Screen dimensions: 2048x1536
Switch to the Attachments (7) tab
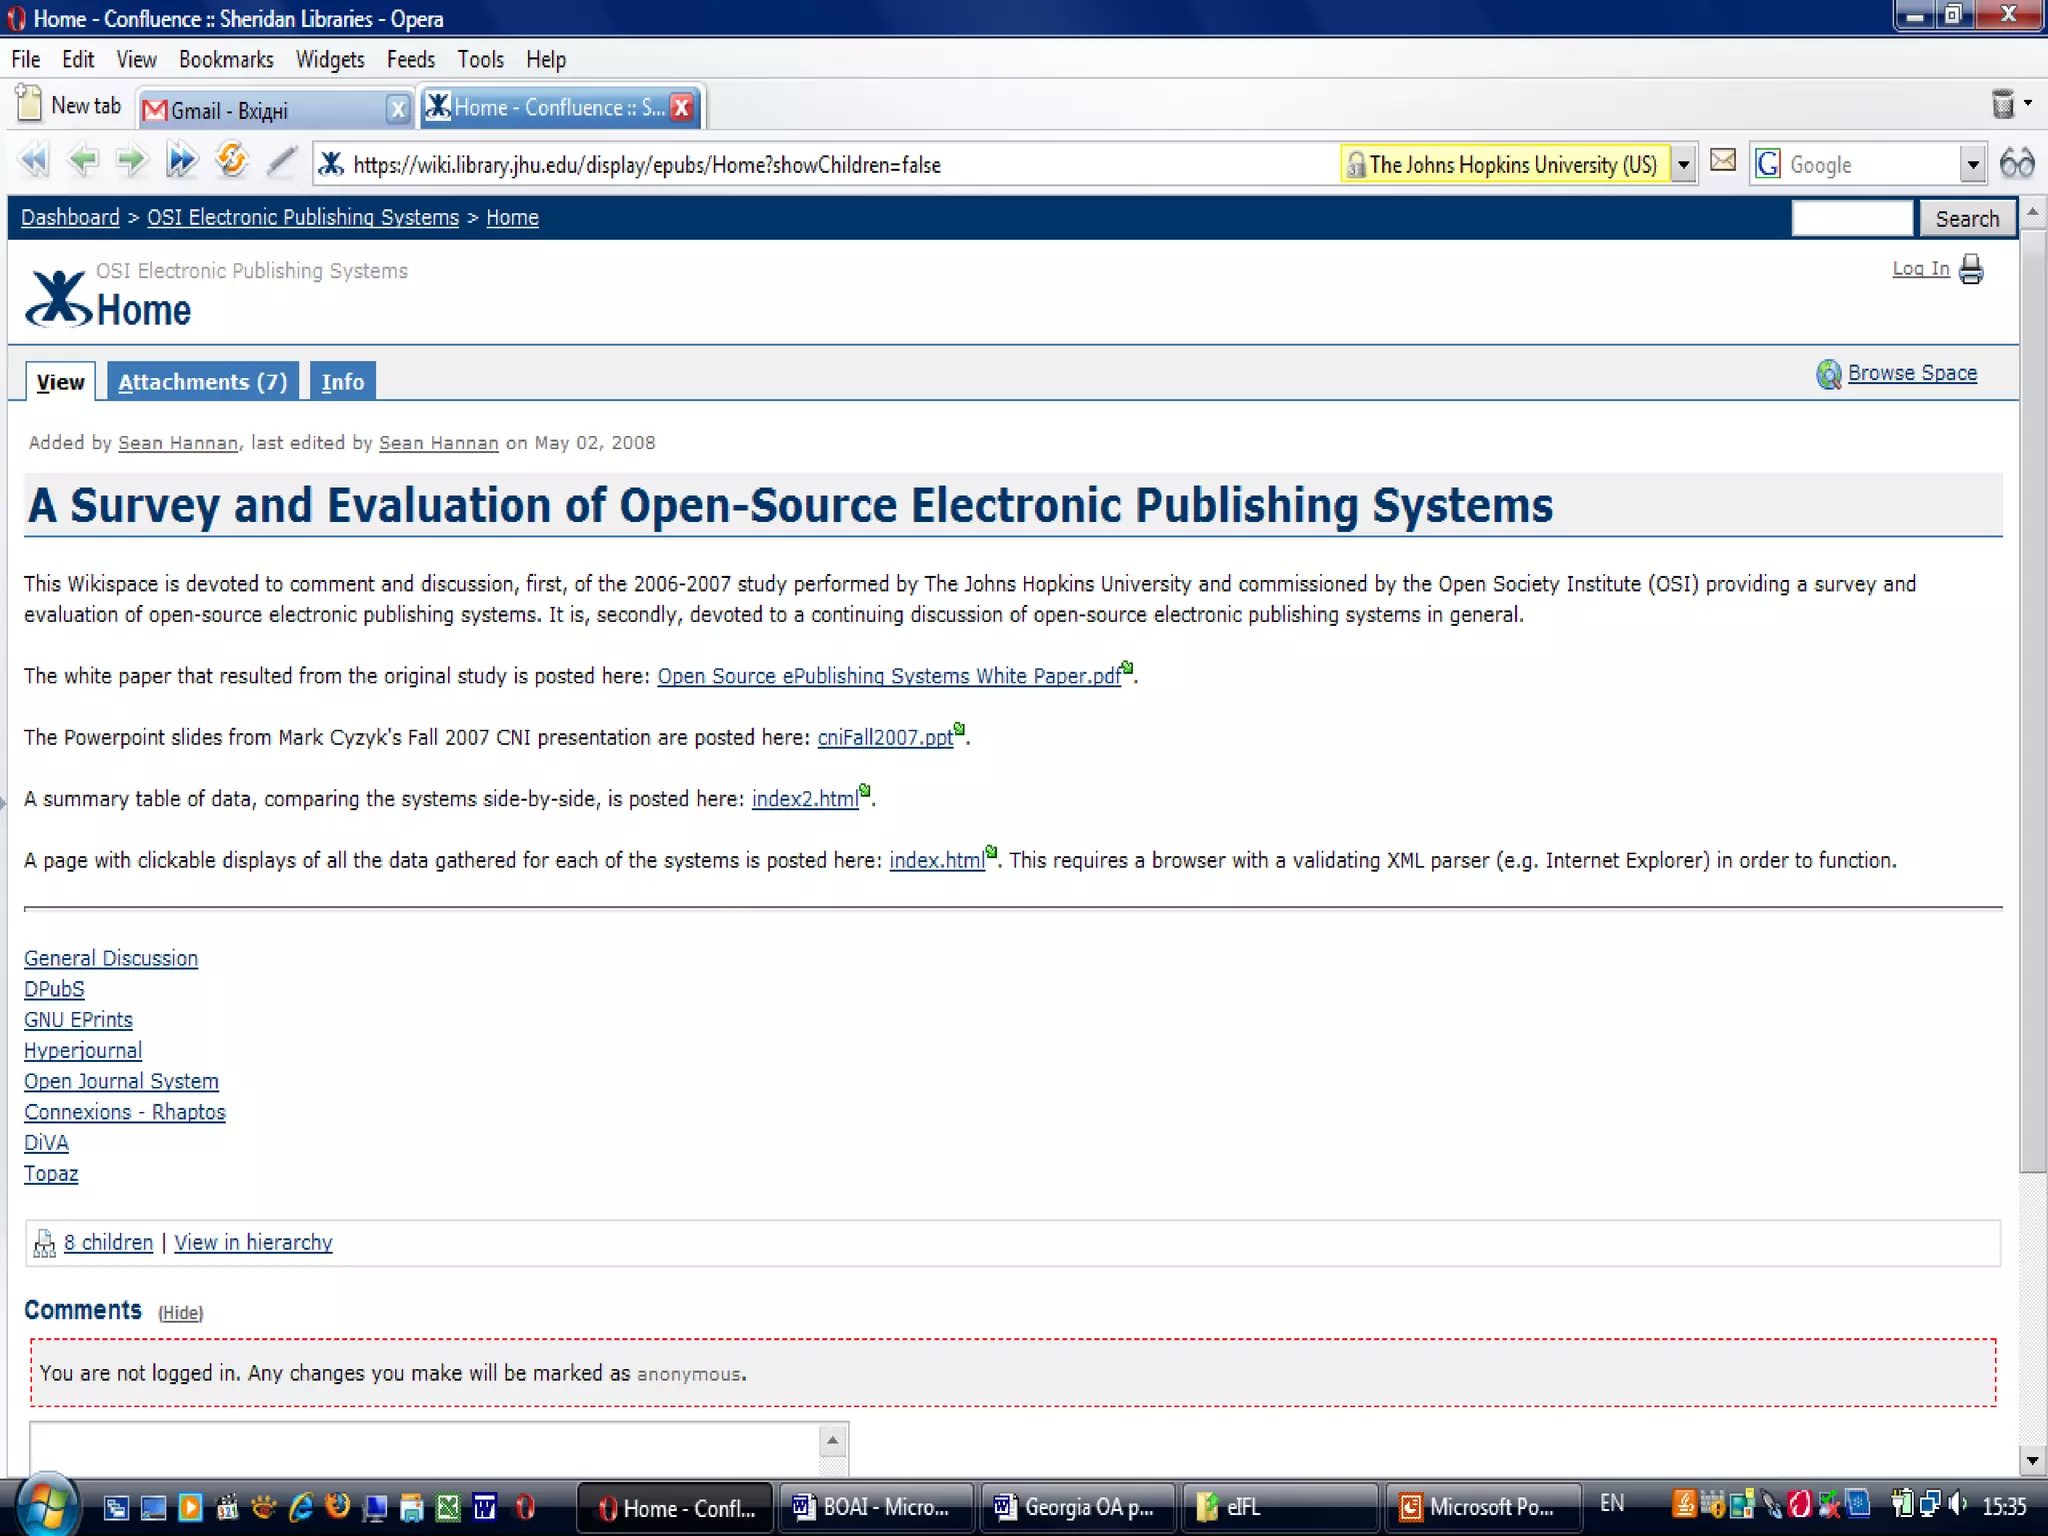click(202, 382)
